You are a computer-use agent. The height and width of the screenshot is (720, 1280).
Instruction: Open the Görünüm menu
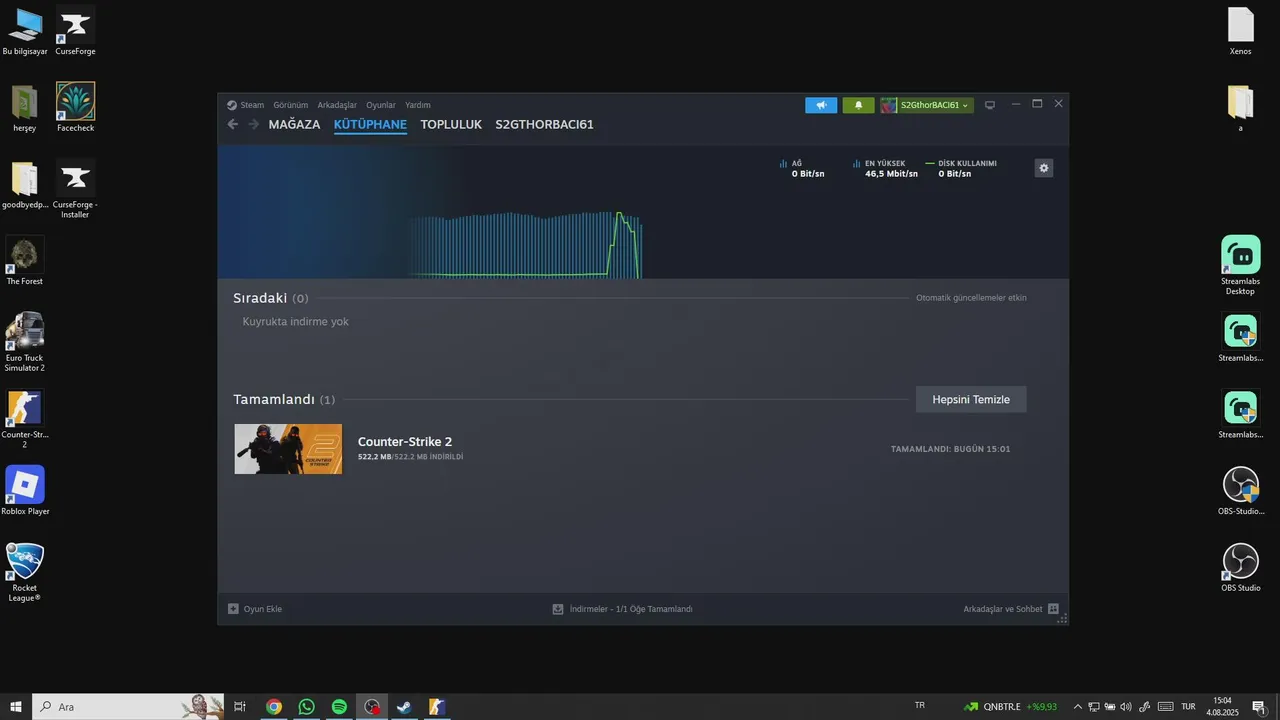point(290,105)
